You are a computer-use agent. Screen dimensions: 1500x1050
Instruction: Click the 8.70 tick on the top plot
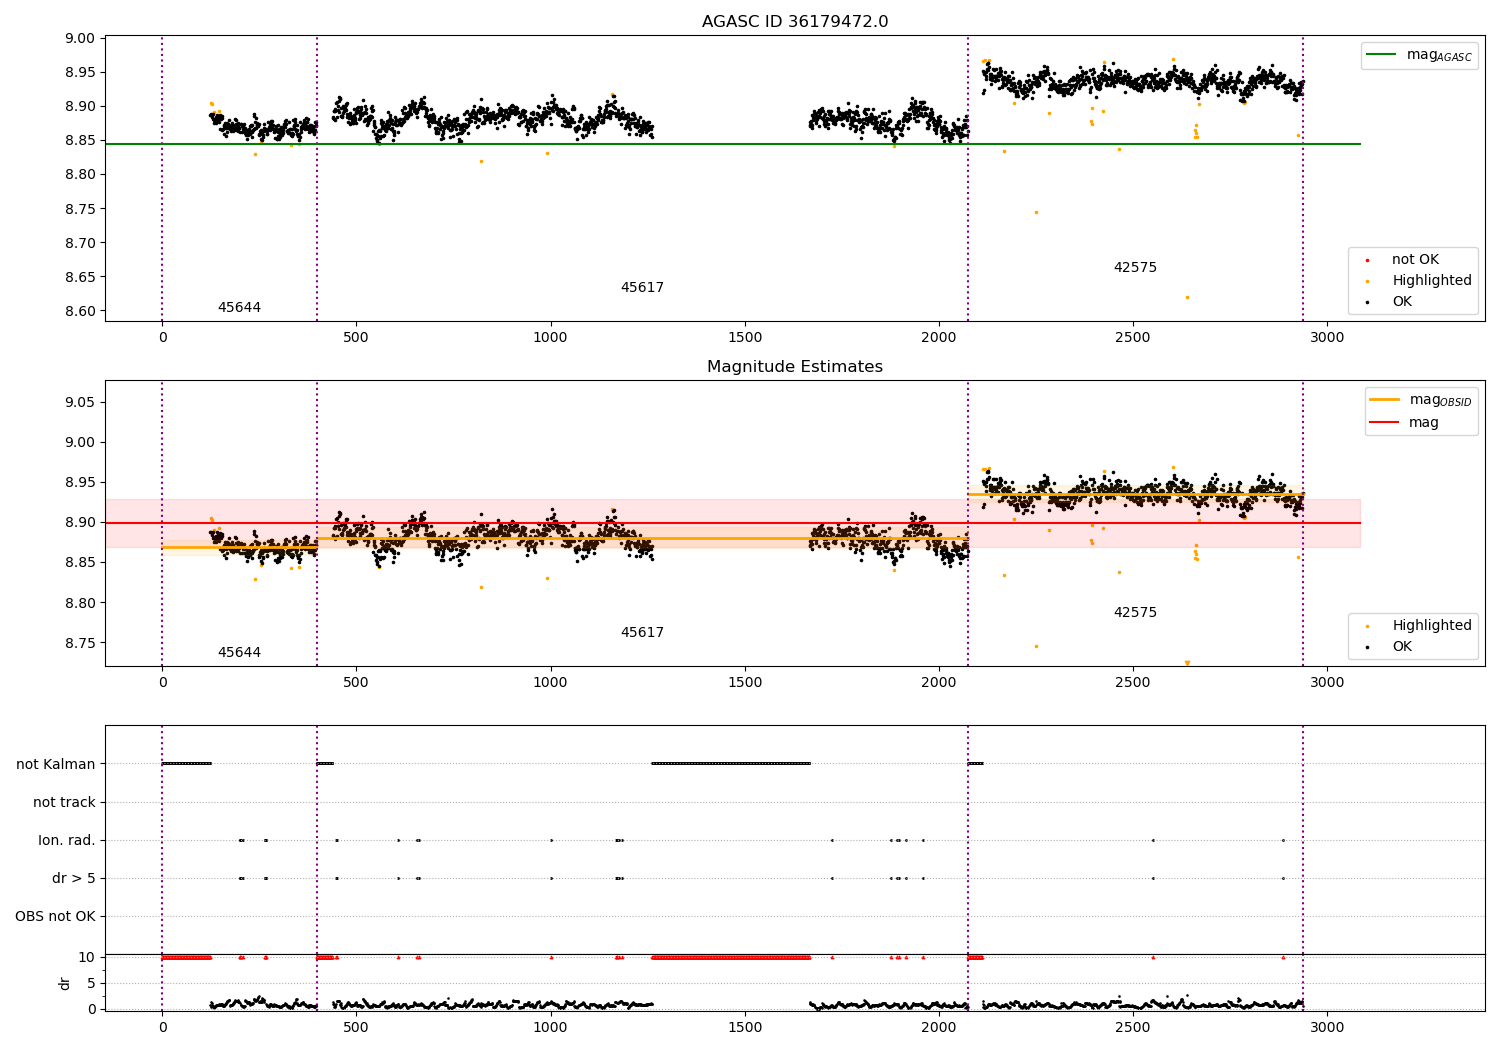(80, 243)
